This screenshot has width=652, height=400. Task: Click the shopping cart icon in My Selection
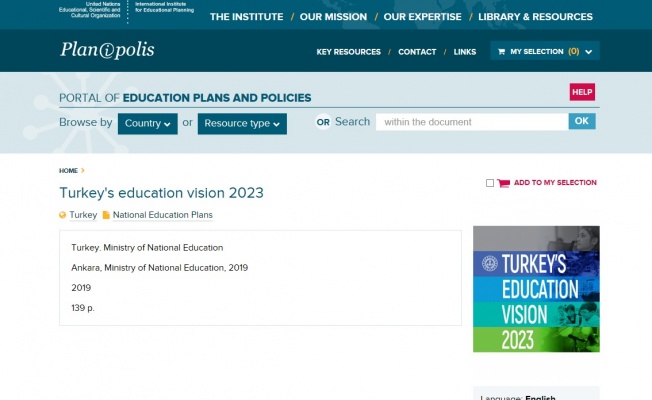point(501,52)
